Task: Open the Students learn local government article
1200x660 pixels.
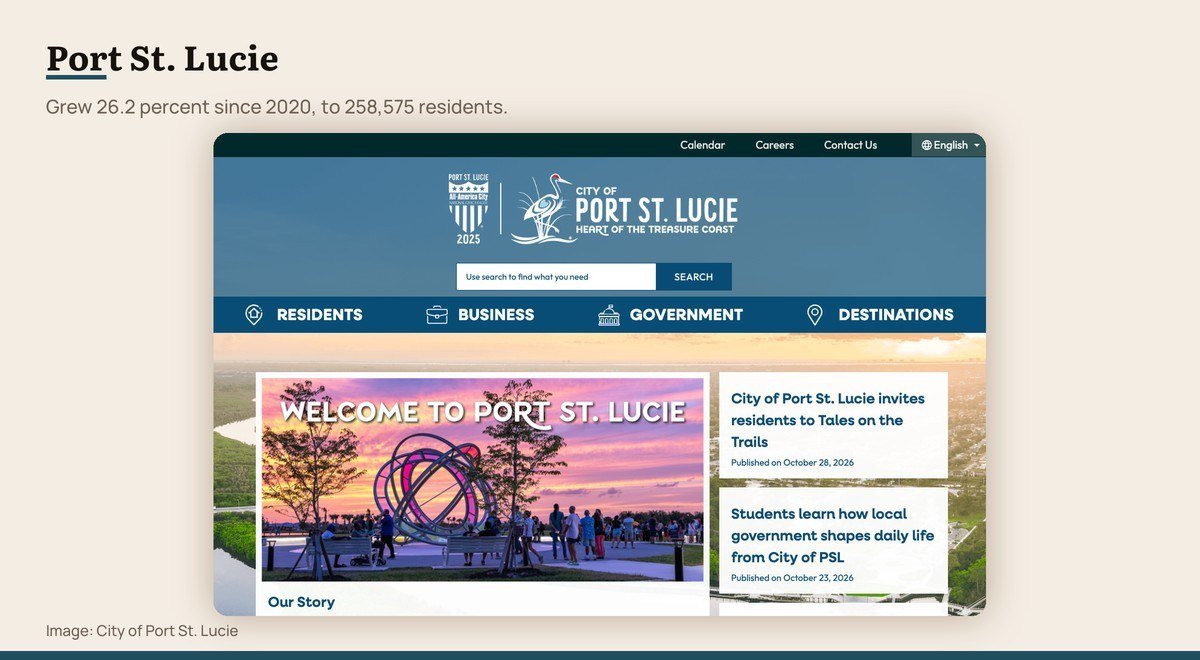Action: point(832,535)
